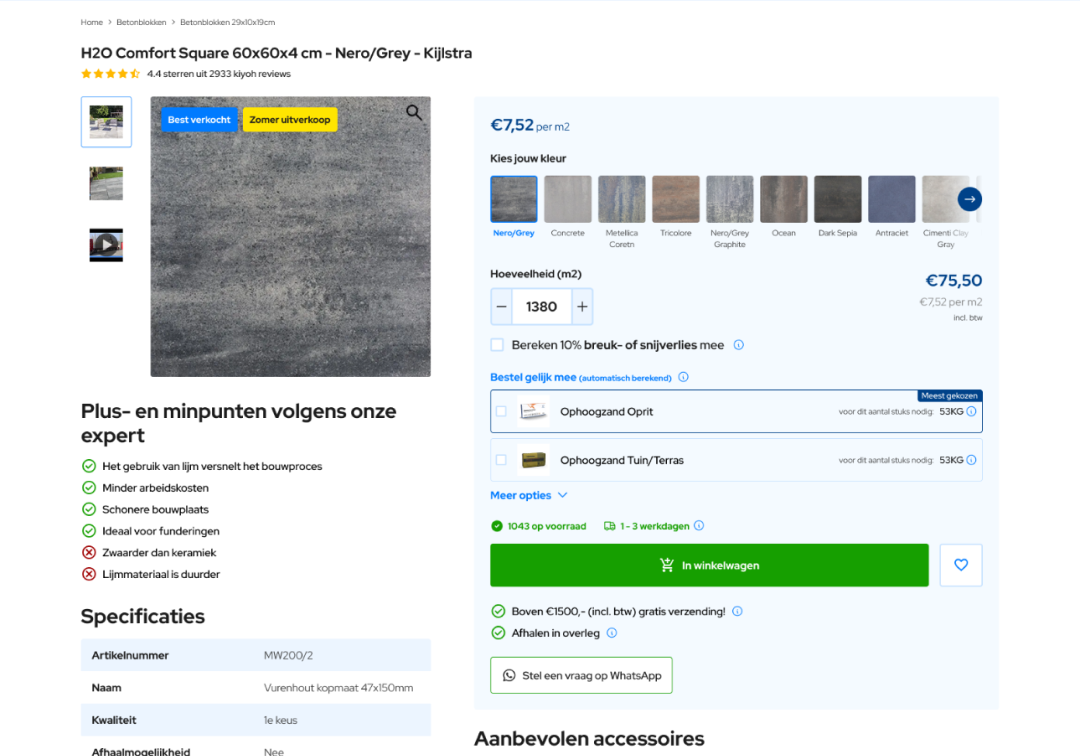
Task: Click the Aanbevolen accessoires heading
Action: click(589, 739)
